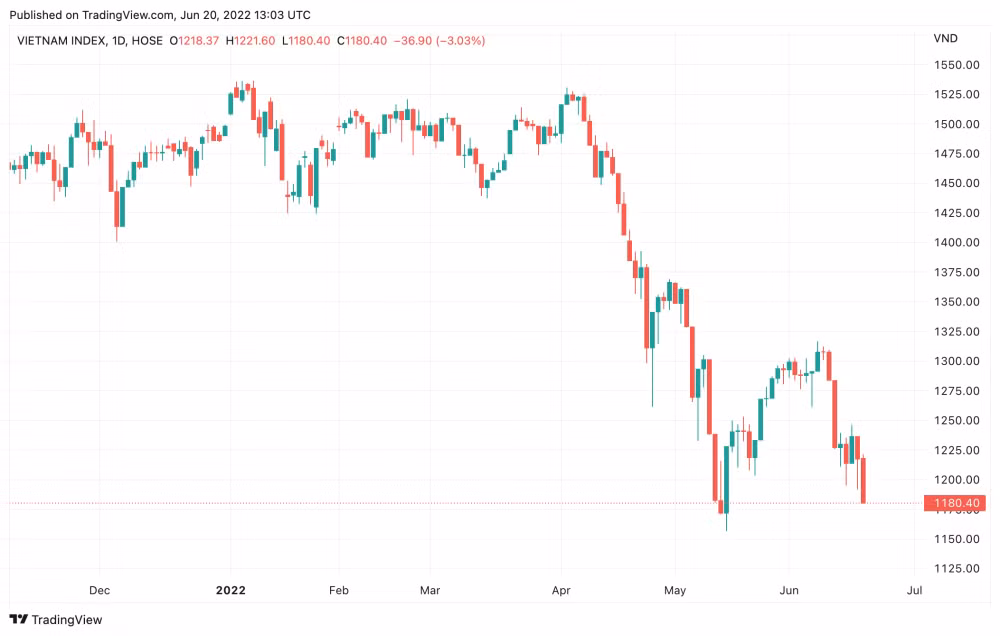
Task: Click the open value O1218.37
Action: click(x=194, y=41)
